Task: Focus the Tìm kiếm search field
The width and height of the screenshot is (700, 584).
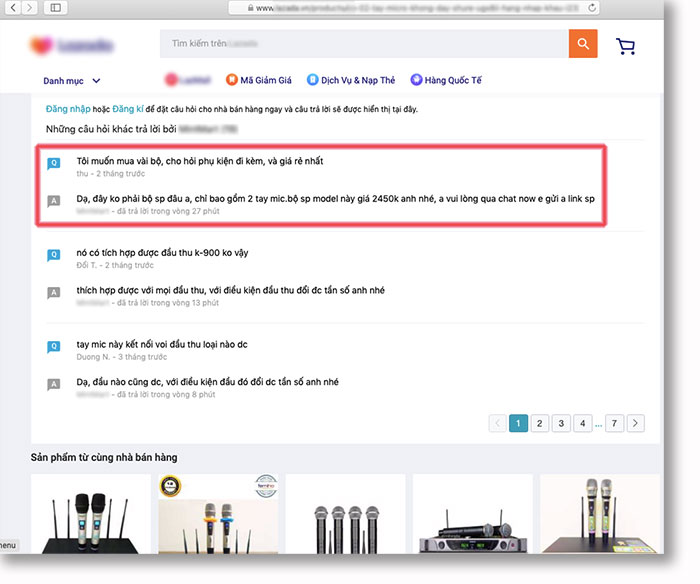Action: 364,44
